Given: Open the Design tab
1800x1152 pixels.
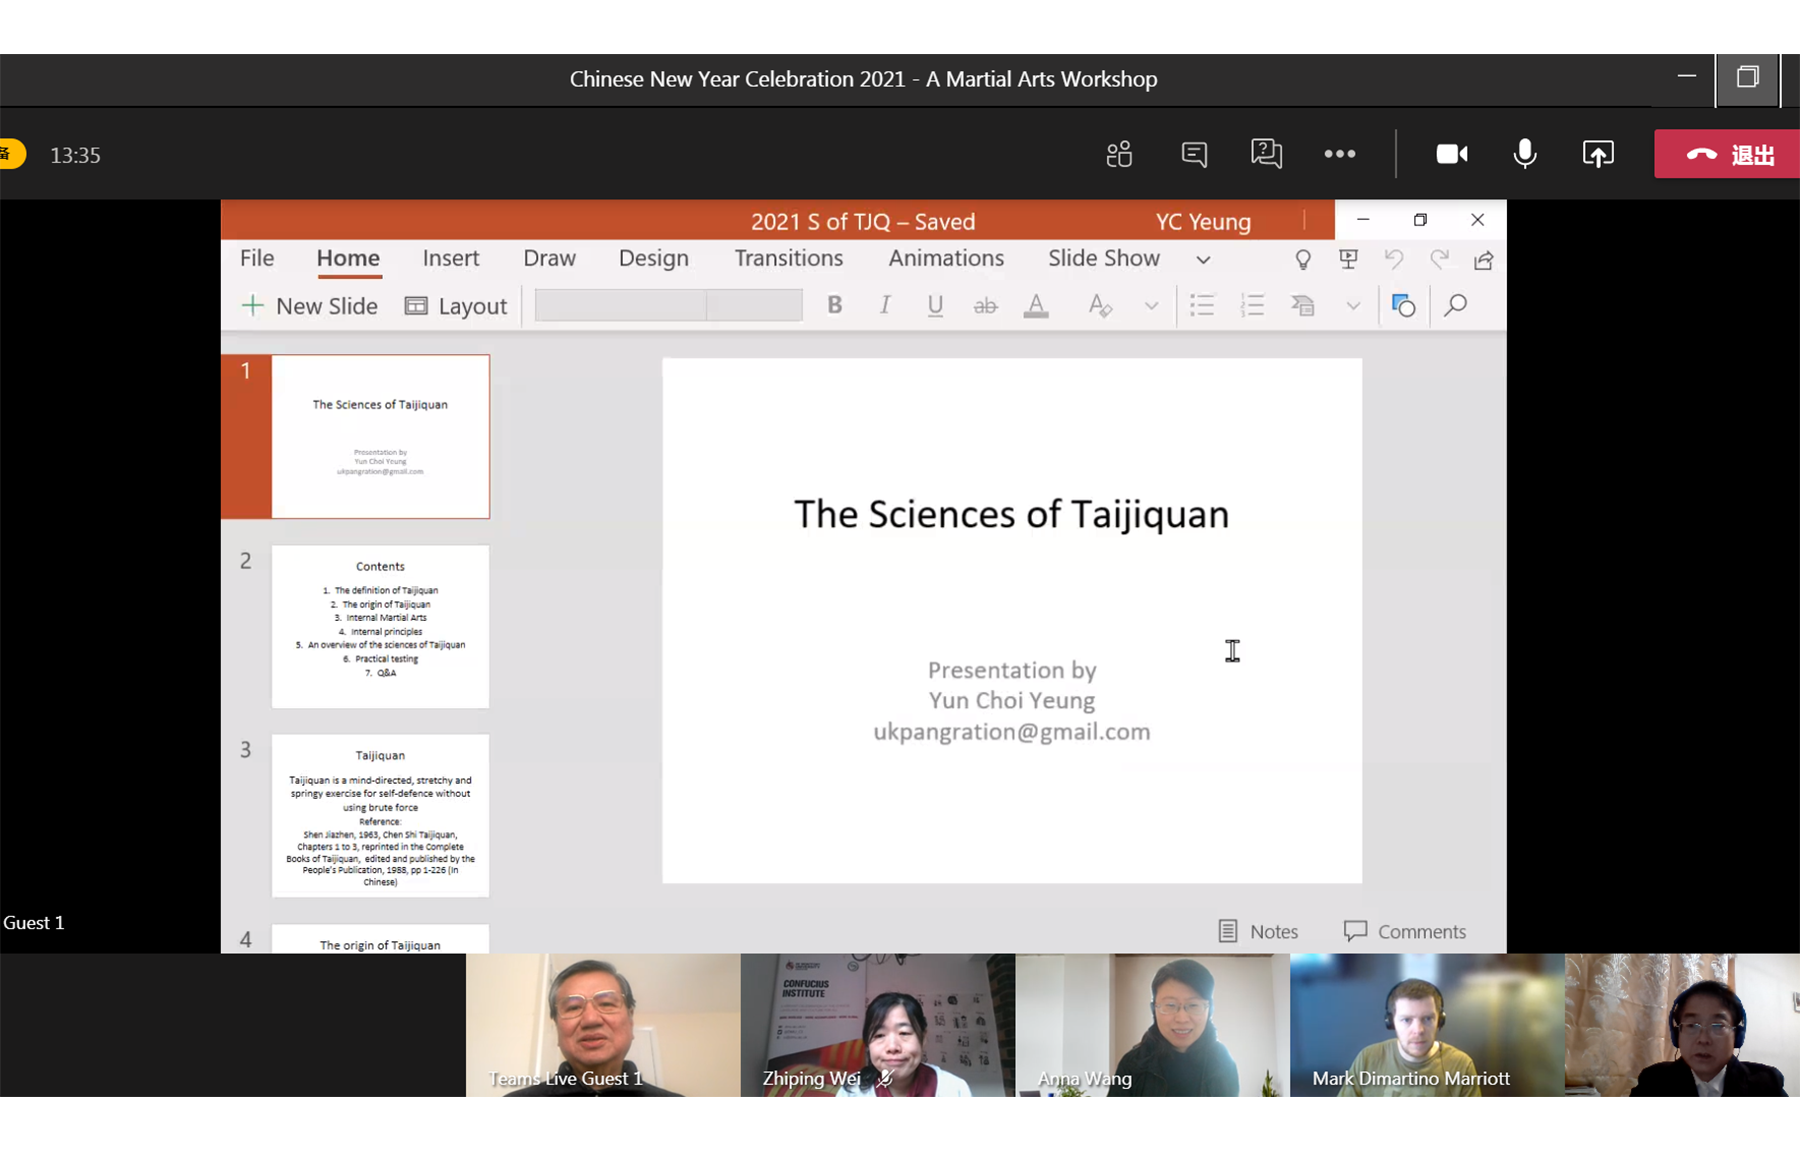Looking at the screenshot, I should (654, 258).
